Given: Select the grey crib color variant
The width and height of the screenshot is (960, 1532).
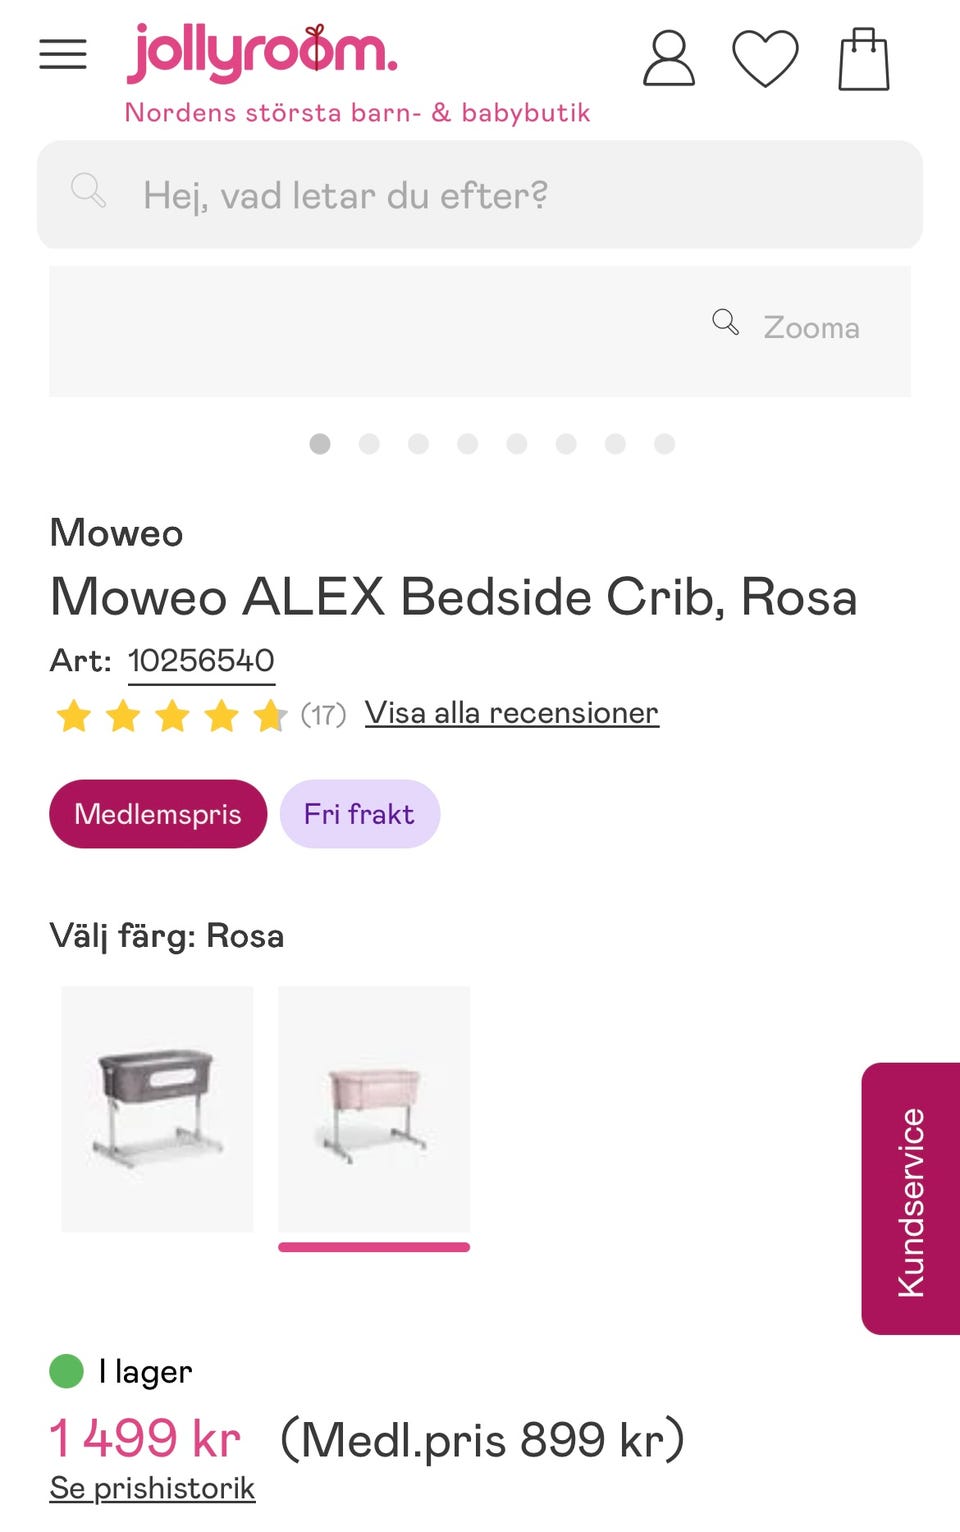Looking at the screenshot, I should click(x=157, y=1108).
